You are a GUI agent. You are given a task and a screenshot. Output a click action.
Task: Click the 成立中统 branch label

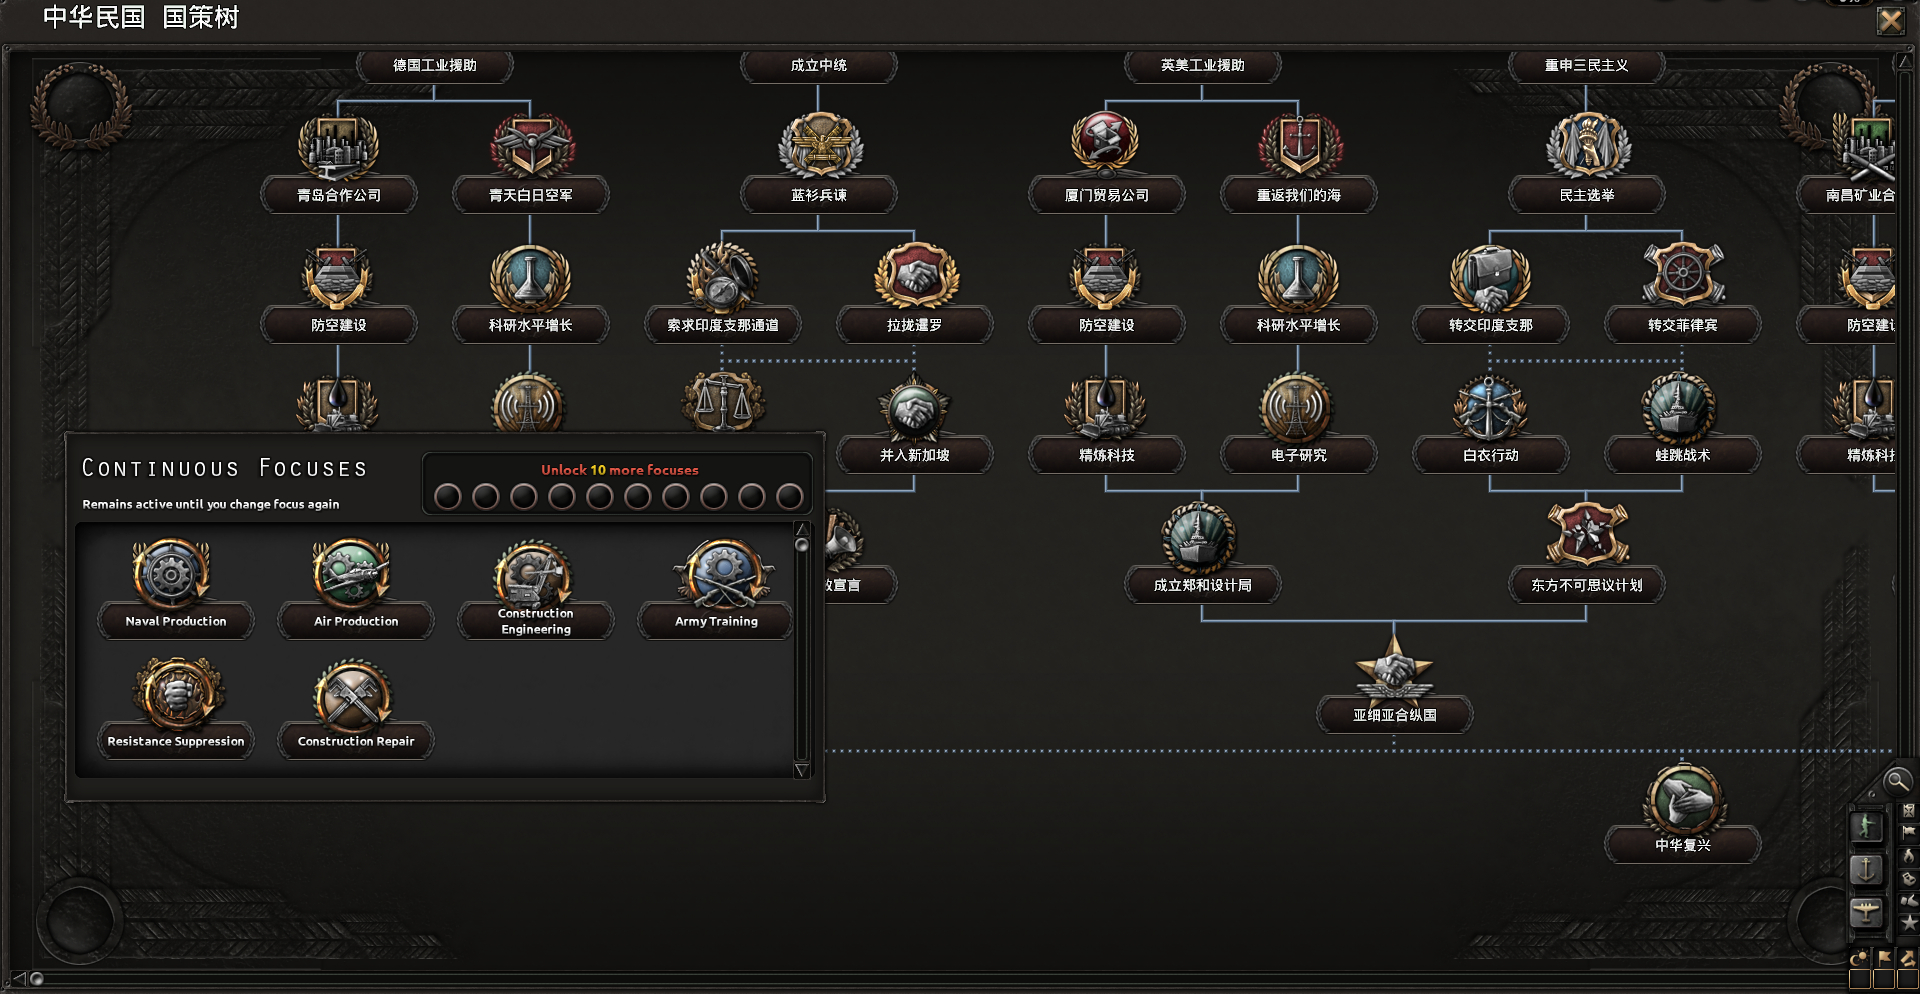click(x=818, y=66)
